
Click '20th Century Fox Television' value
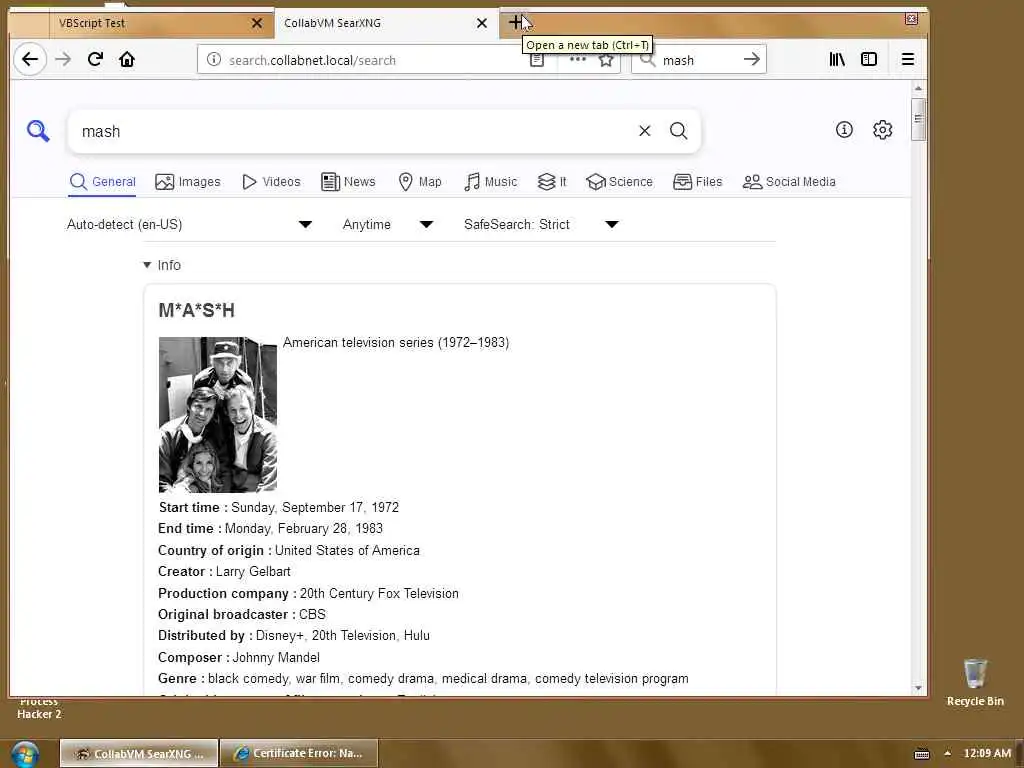[x=379, y=594]
